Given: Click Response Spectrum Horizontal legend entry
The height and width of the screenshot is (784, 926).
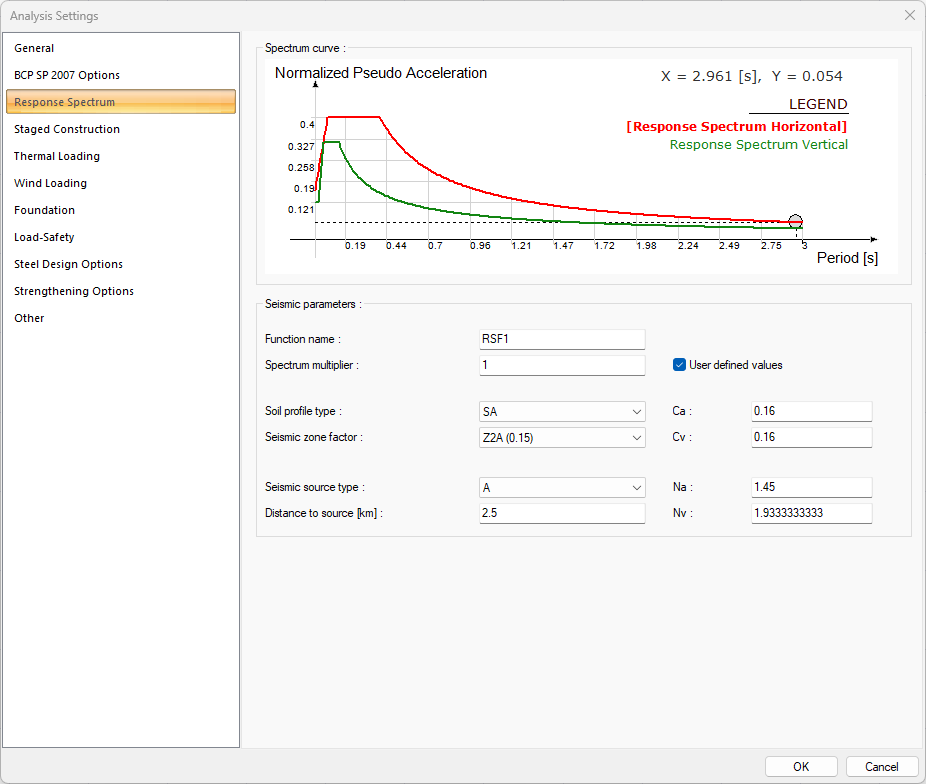Looking at the screenshot, I should pyautogui.click(x=737, y=127).
